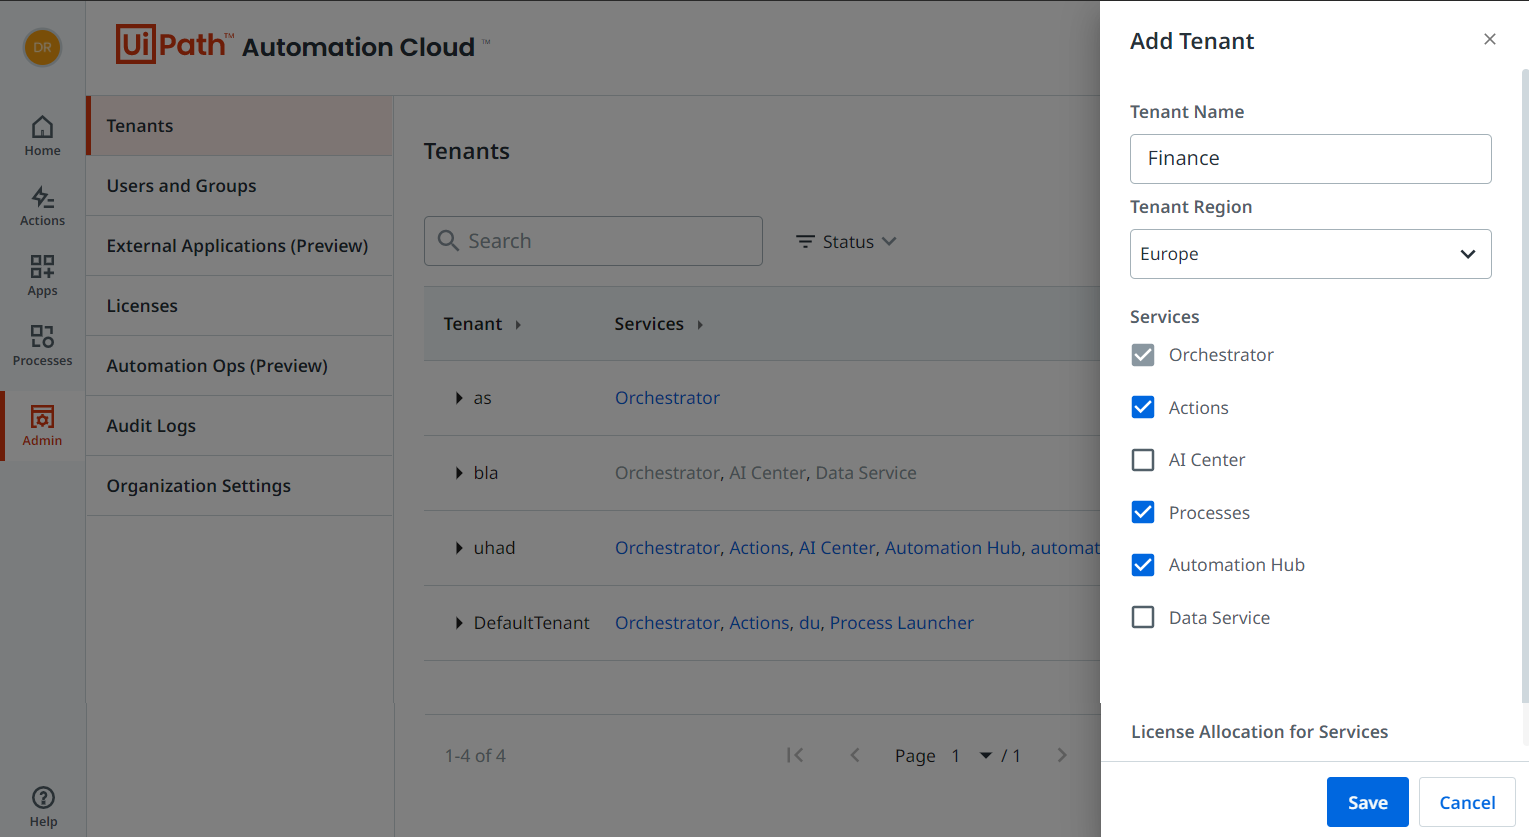Screen dimensions: 1529x837
Task: Click the 'DefaultTenant' tenant name
Action: pyautogui.click(x=531, y=623)
